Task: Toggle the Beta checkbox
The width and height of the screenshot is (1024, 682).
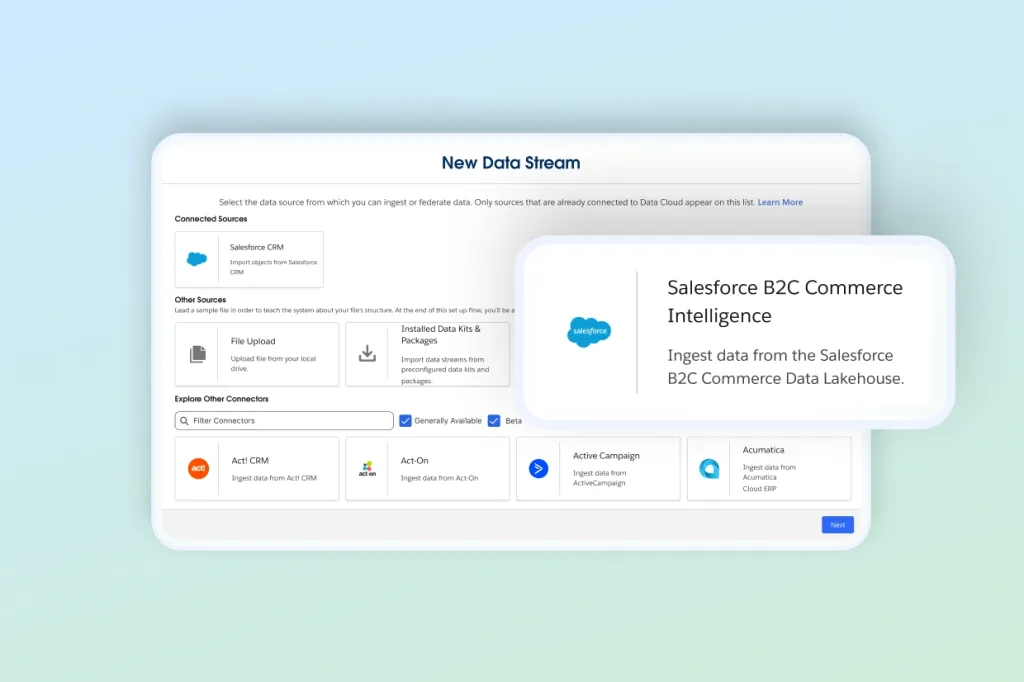Action: click(494, 421)
